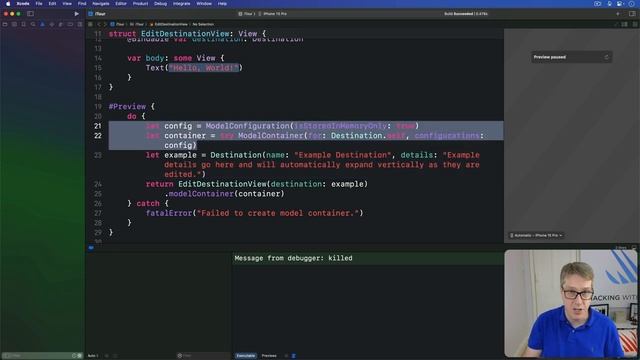Open the screen recording menu bar icon

click(598, 4)
